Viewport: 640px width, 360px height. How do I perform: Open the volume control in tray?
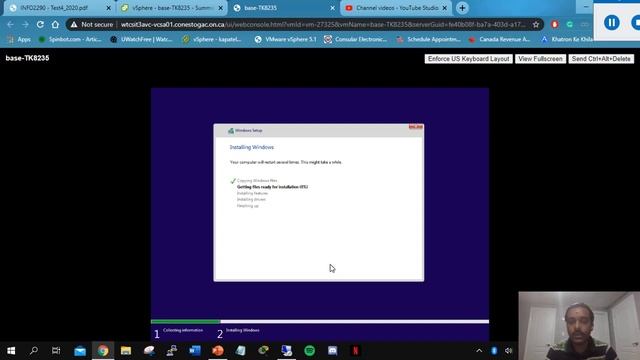pos(508,350)
